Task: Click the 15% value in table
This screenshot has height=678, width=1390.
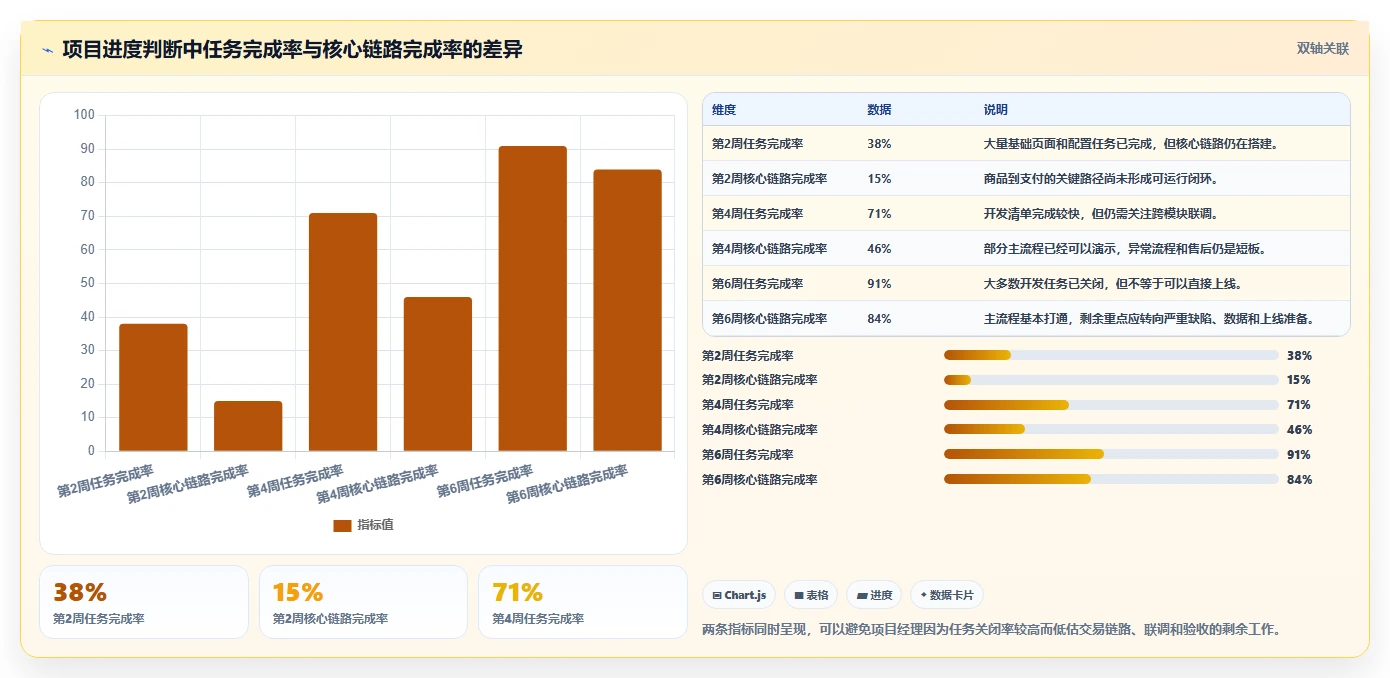Action: (x=879, y=179)
